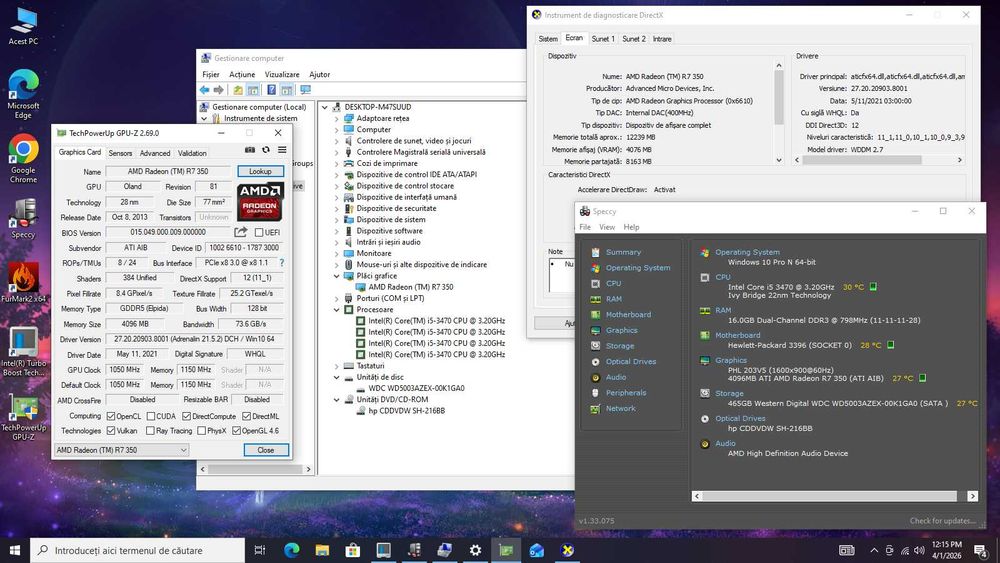Open Microsoft Edge desktop shortcut
Screen dimensions: 1000x563
click(24, 94)
